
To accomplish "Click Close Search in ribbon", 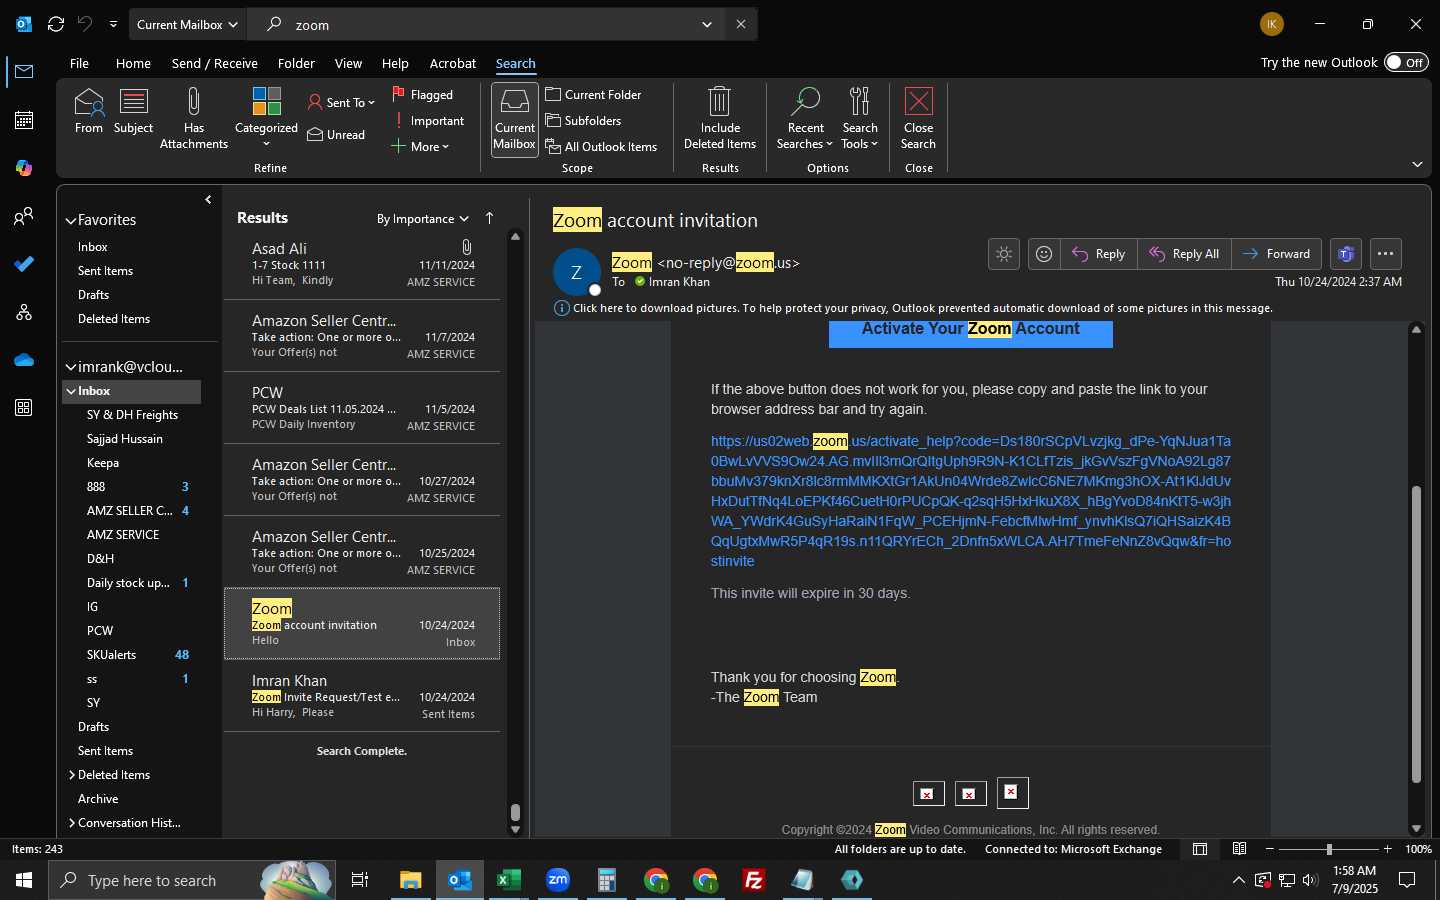I will [918, 118].
